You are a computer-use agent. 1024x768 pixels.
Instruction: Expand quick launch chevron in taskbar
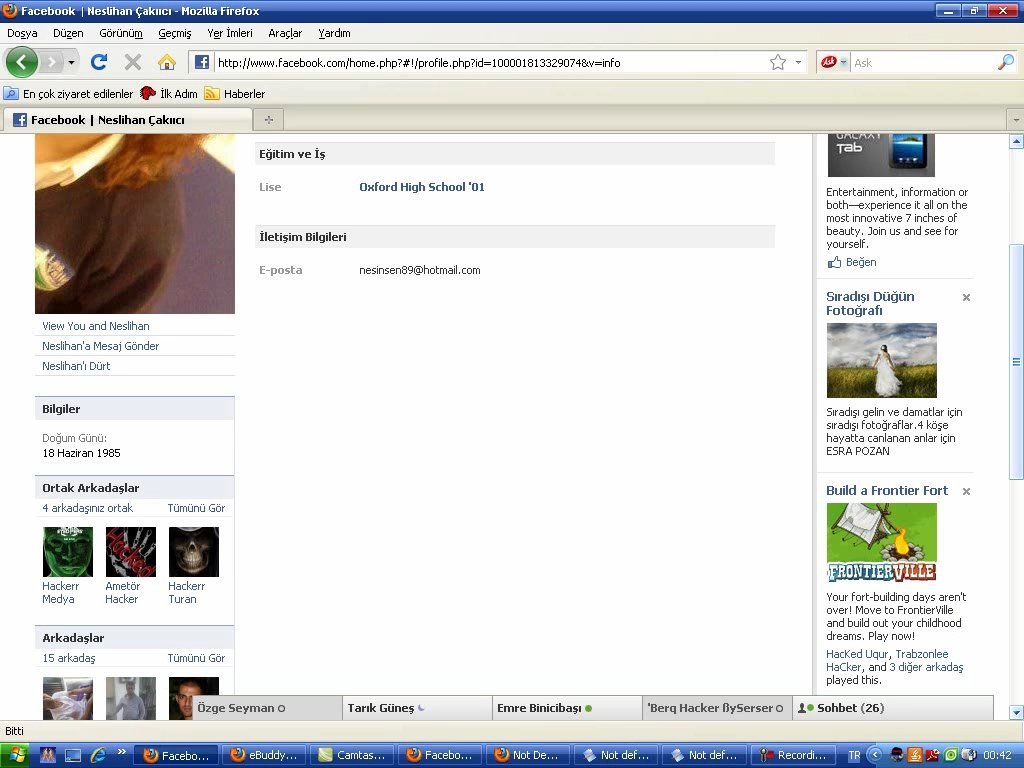click(121, 751)
